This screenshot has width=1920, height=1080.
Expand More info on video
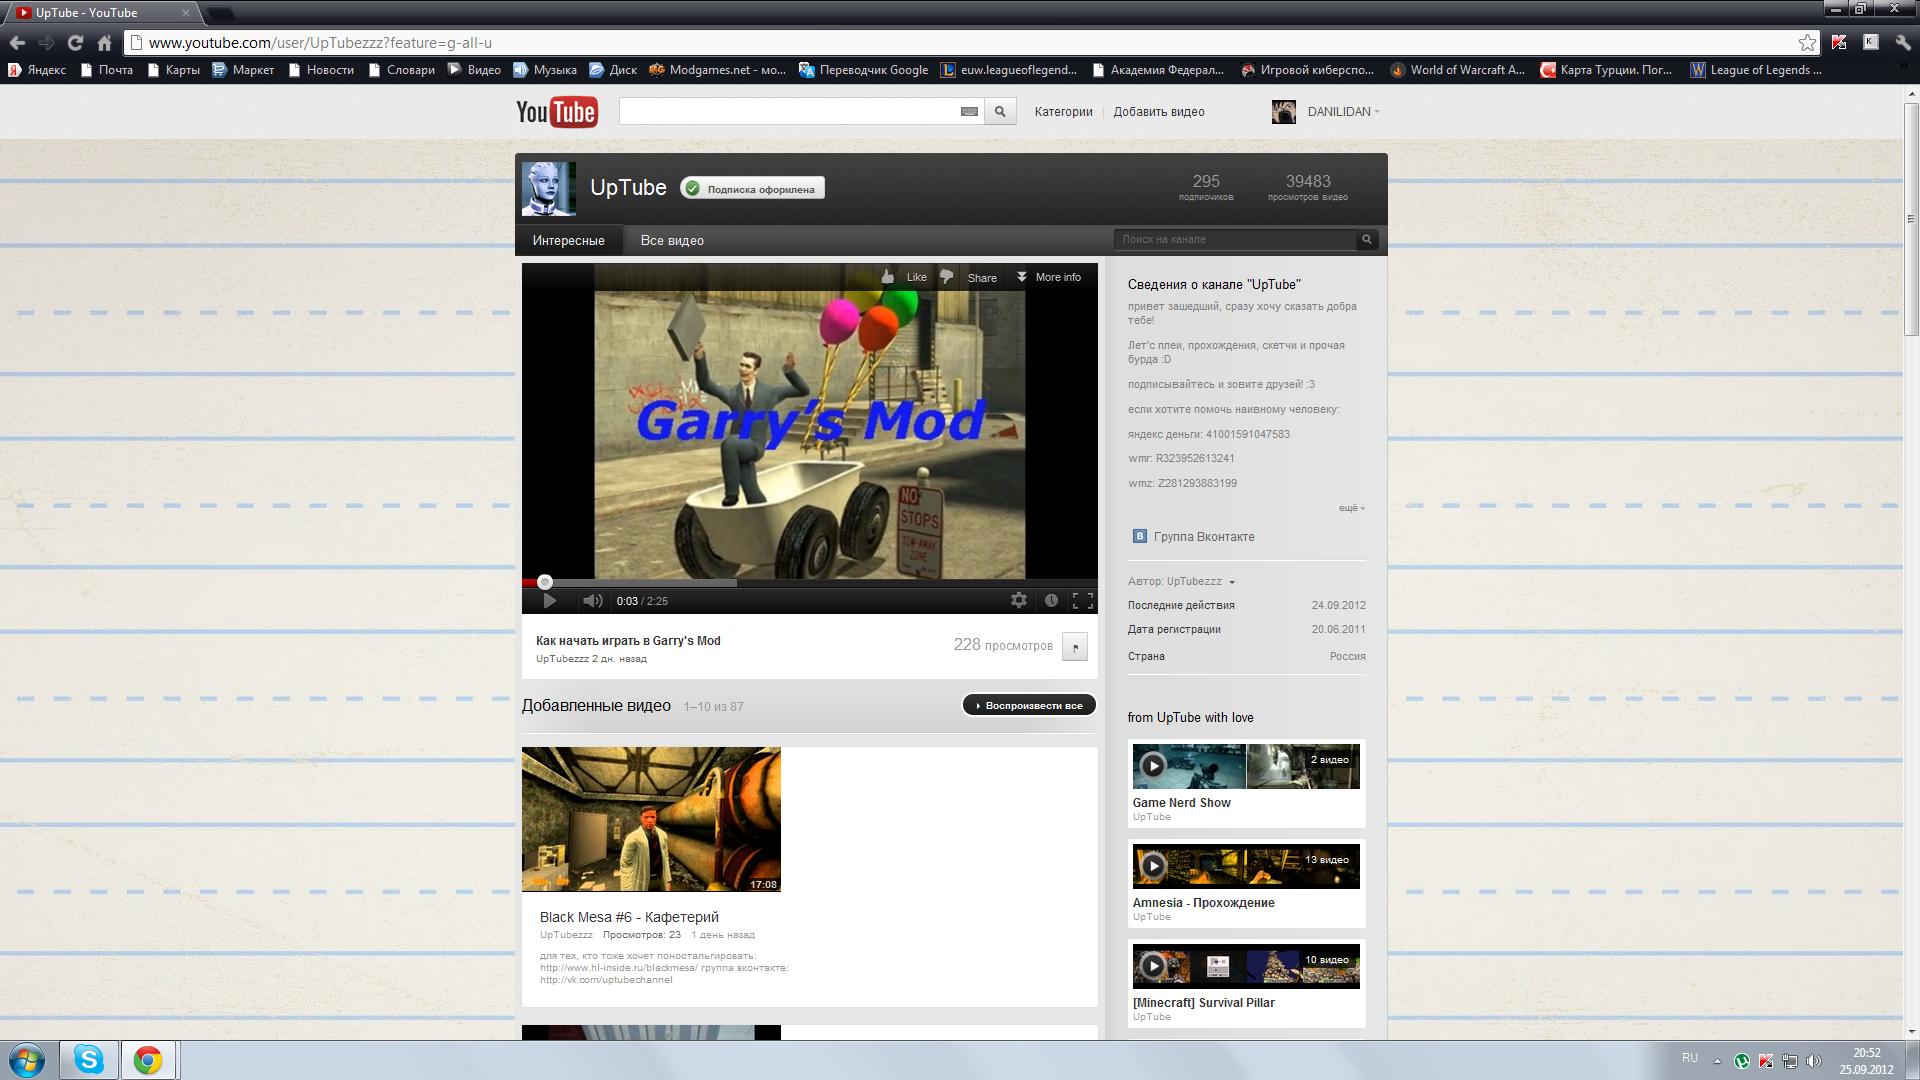[x=1048, y=277]
